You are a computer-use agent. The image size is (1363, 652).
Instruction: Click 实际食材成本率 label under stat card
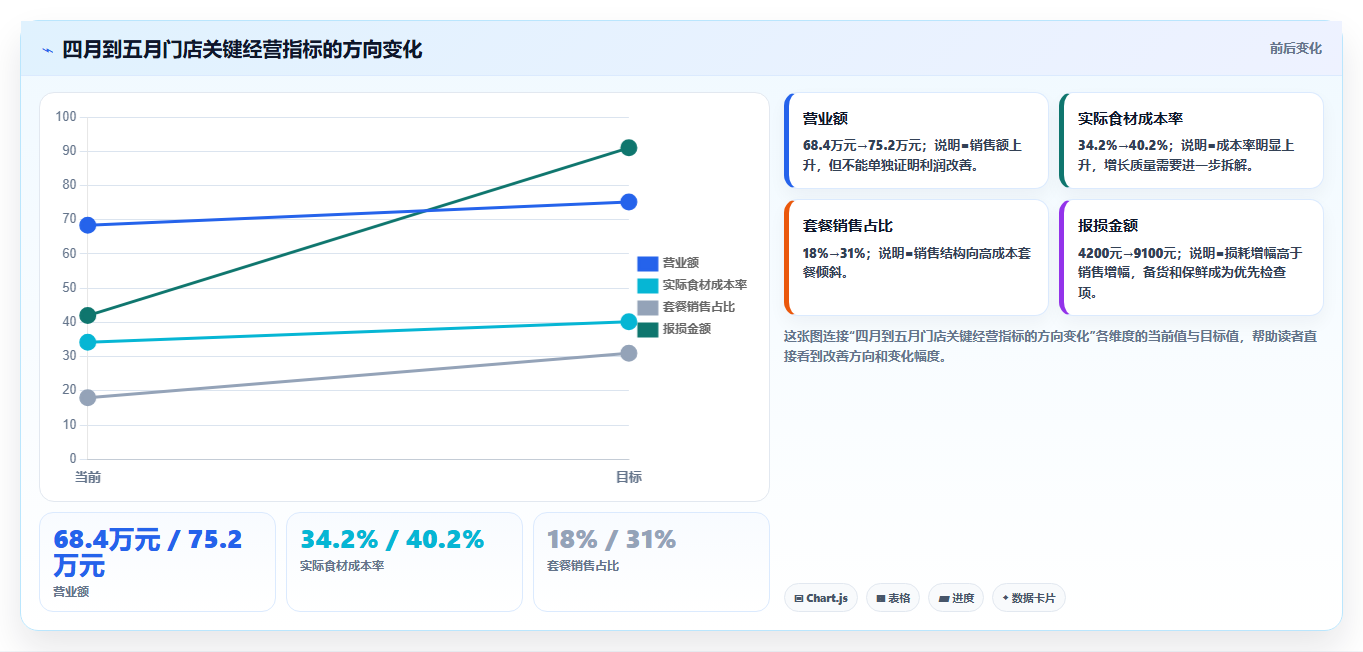pyautogui.click(x=342, y=566)
